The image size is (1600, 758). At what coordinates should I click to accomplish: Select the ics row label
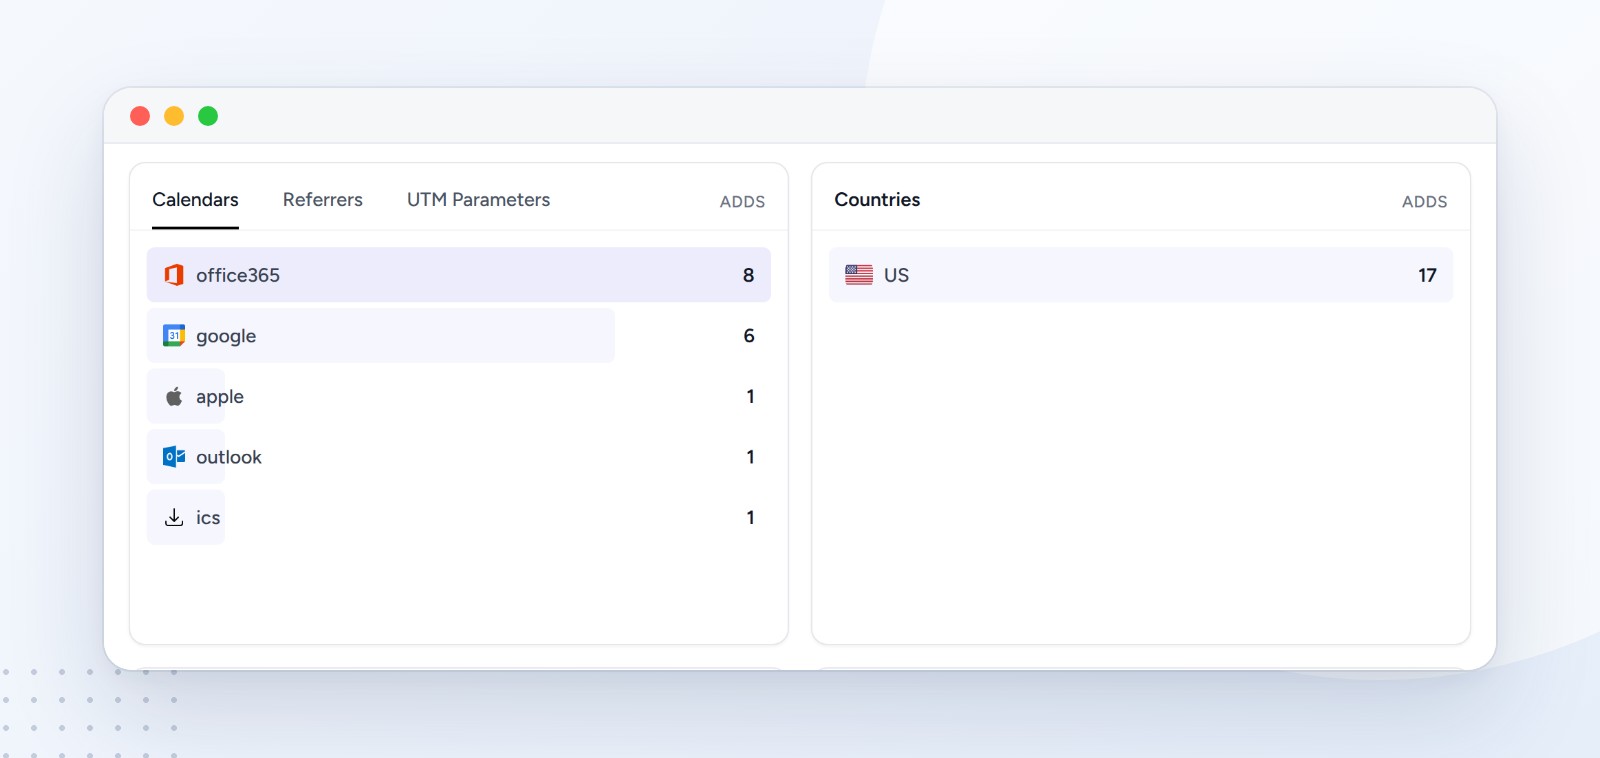tap(208, 517)
